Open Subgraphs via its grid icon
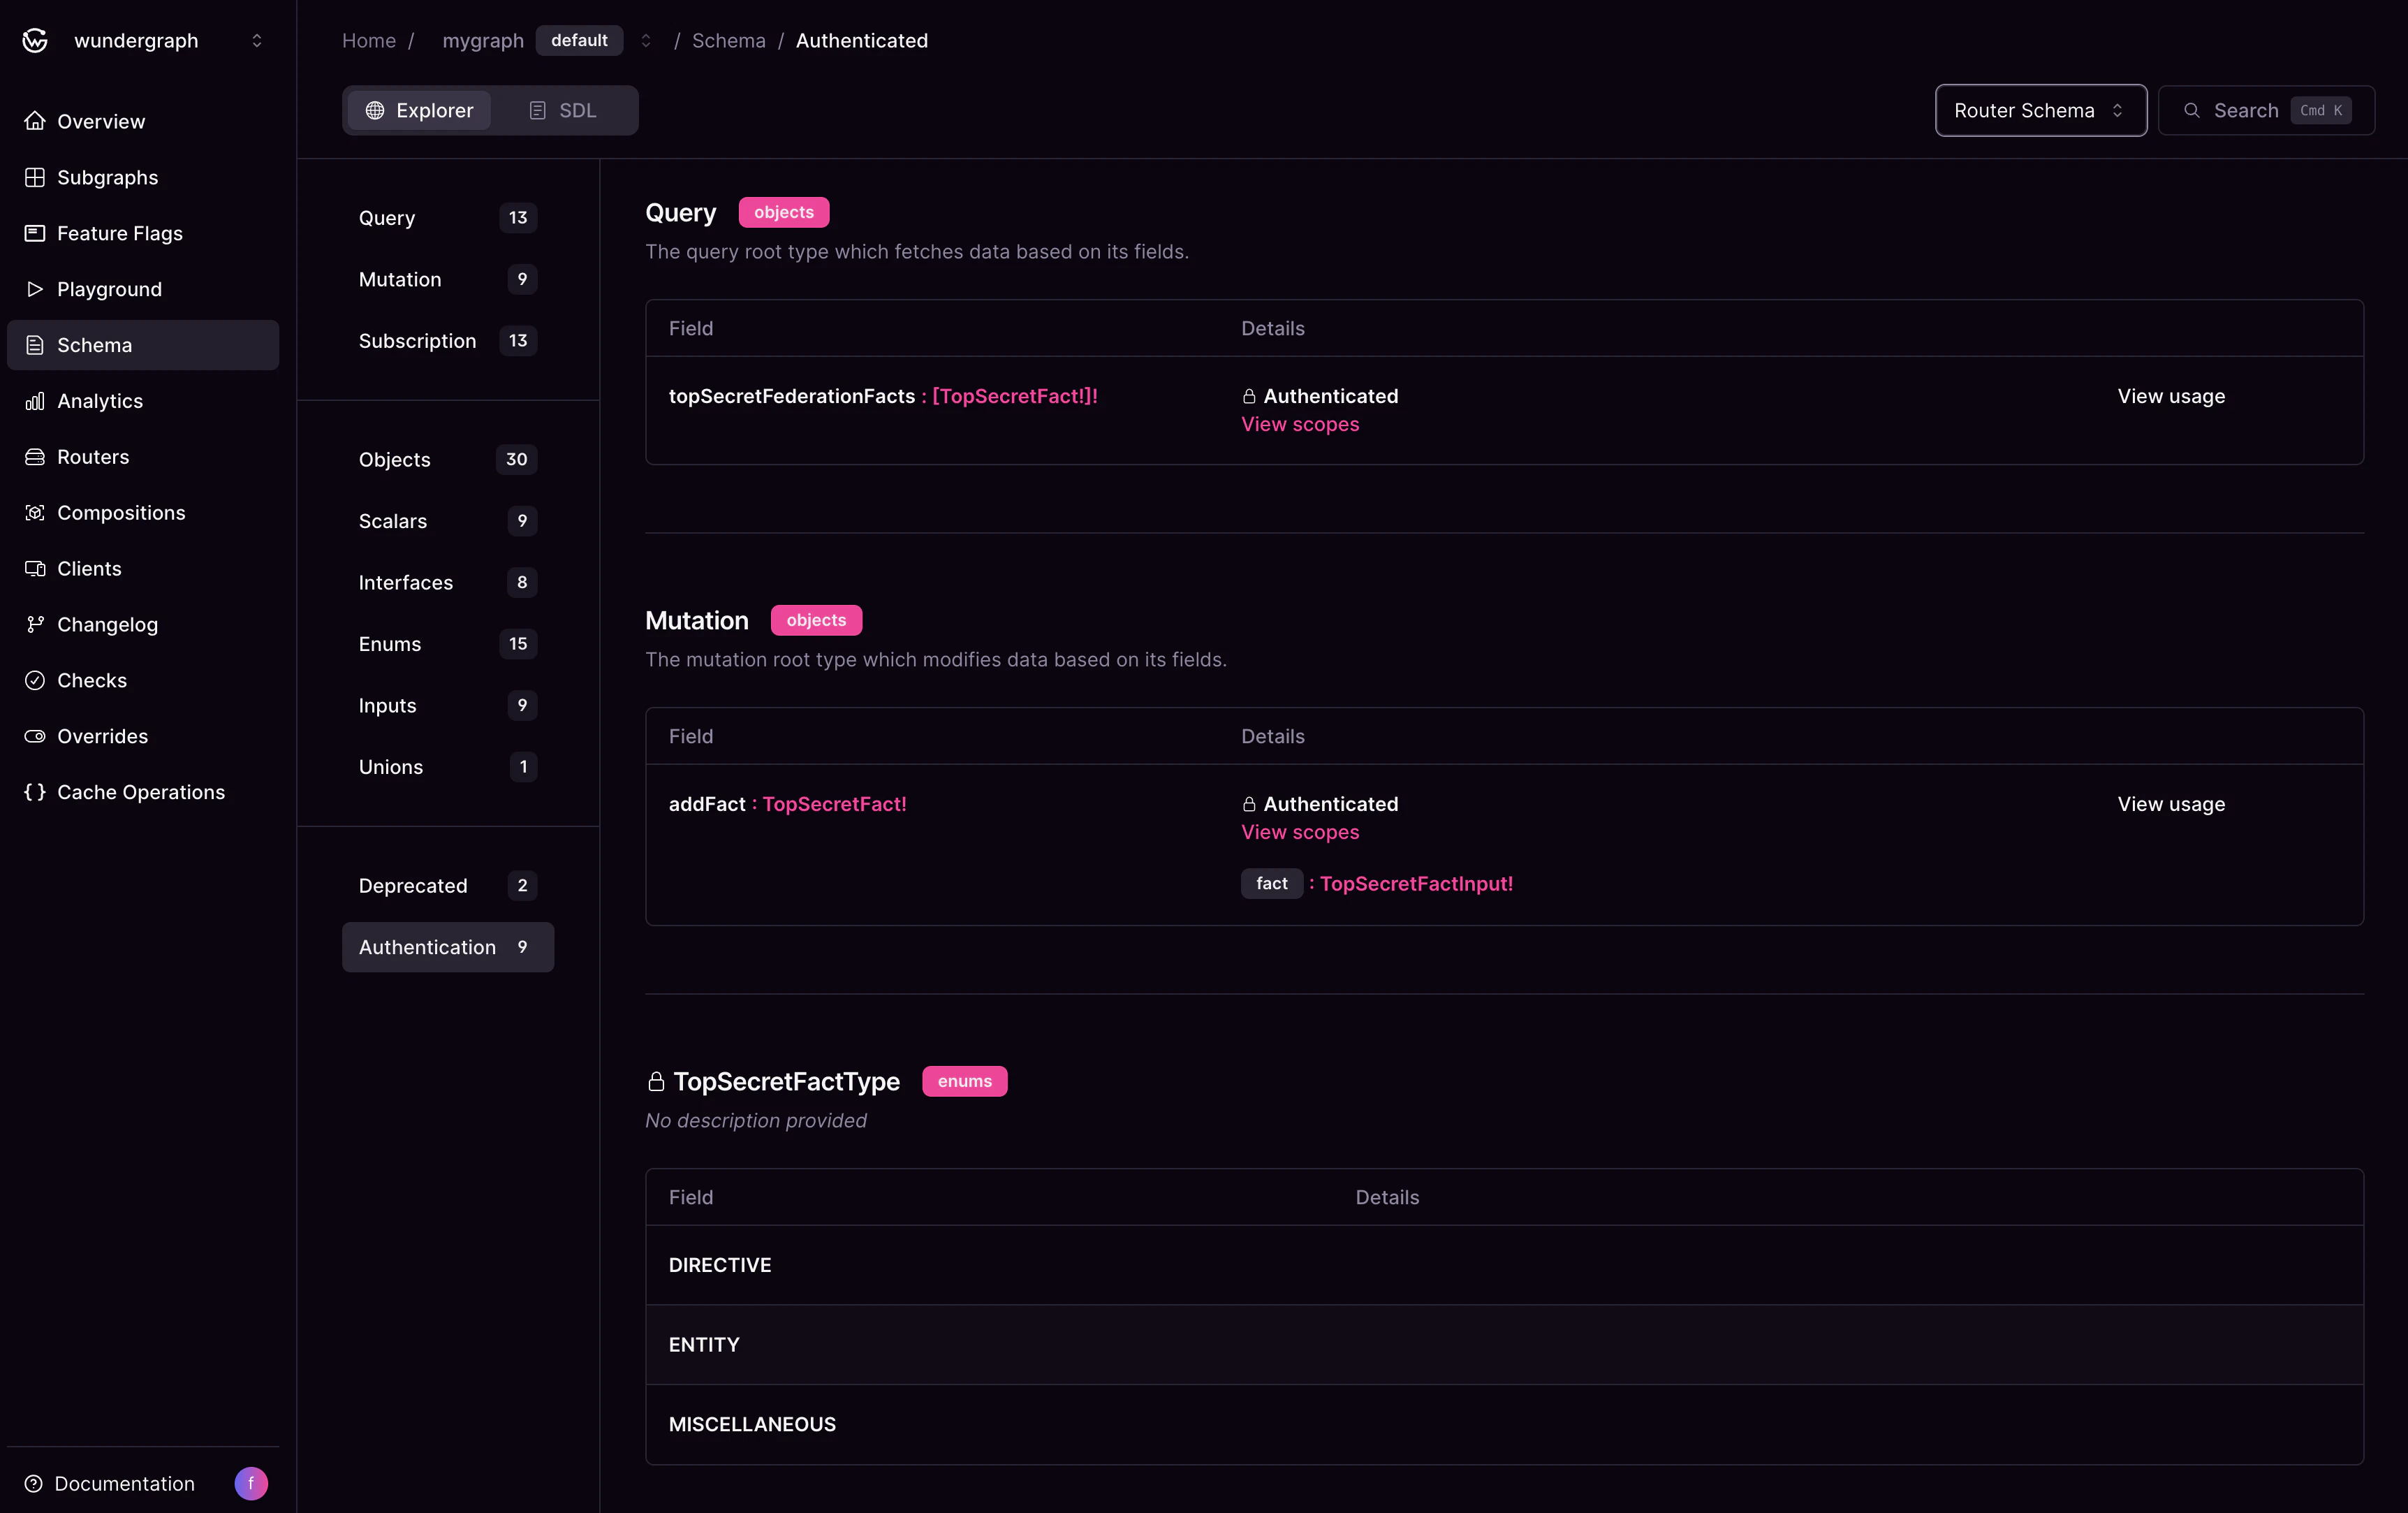The image size is (2408, 1513). tap(35, 177)
